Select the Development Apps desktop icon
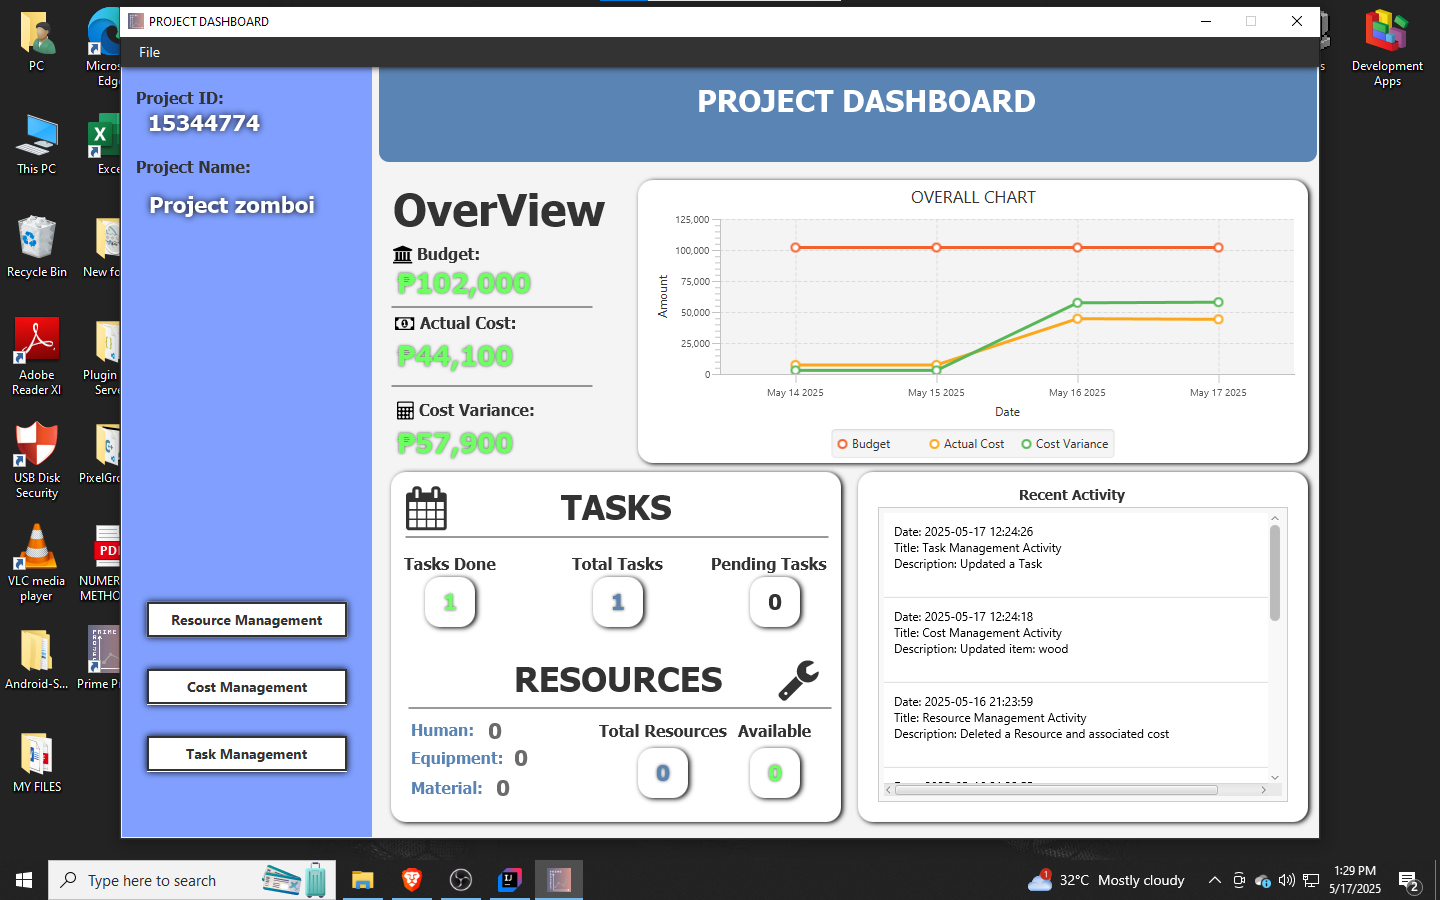 (1387, 49)
